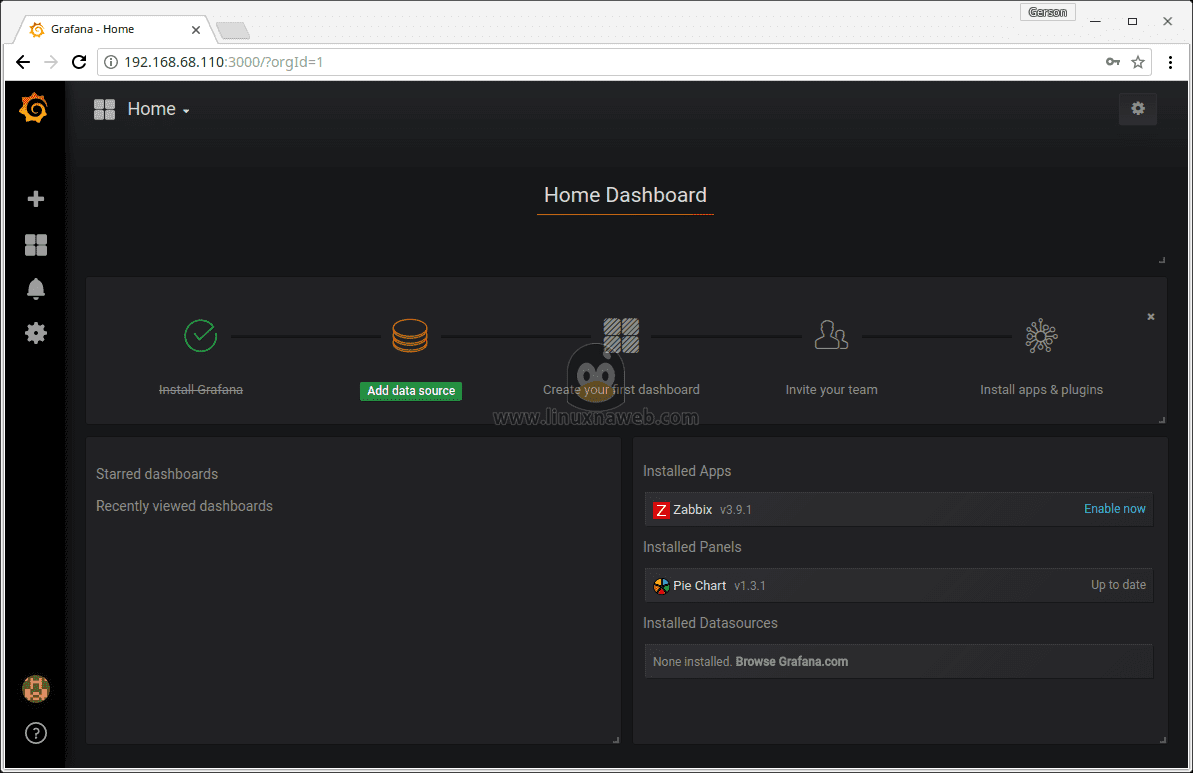
Task: Click the Gerson profile button
Action: point(1048,12)
